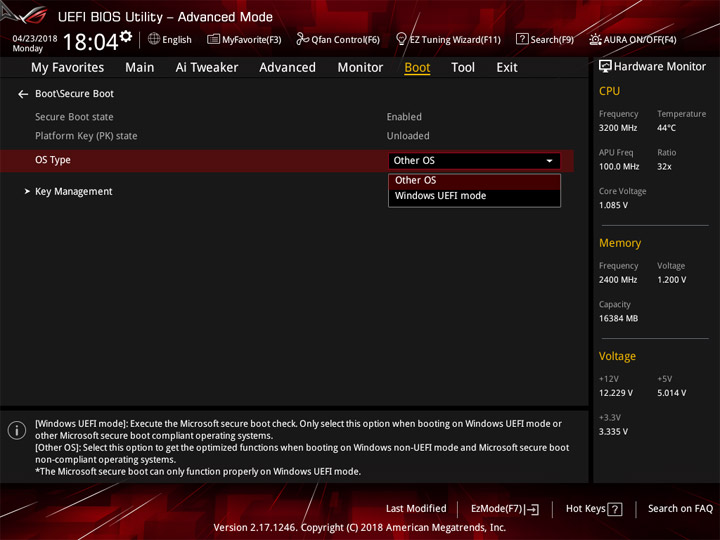This screenshot has width=720, height=540.
Task: Click the OS Type label
Action: click(53, 160)
